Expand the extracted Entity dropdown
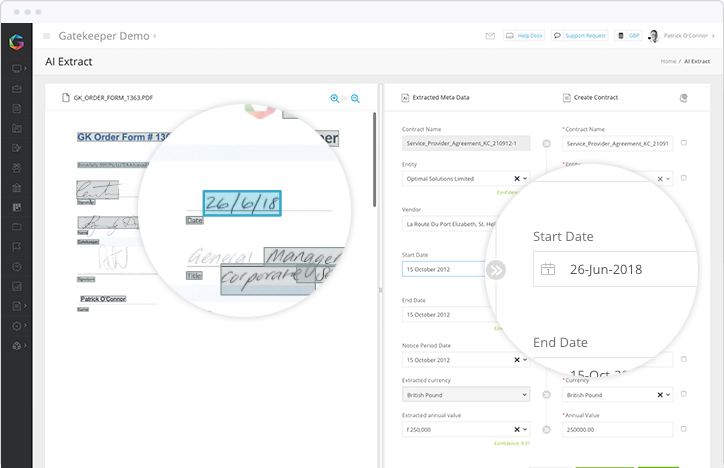The height and width of the screenshot is (468, 724). [526, 179]
